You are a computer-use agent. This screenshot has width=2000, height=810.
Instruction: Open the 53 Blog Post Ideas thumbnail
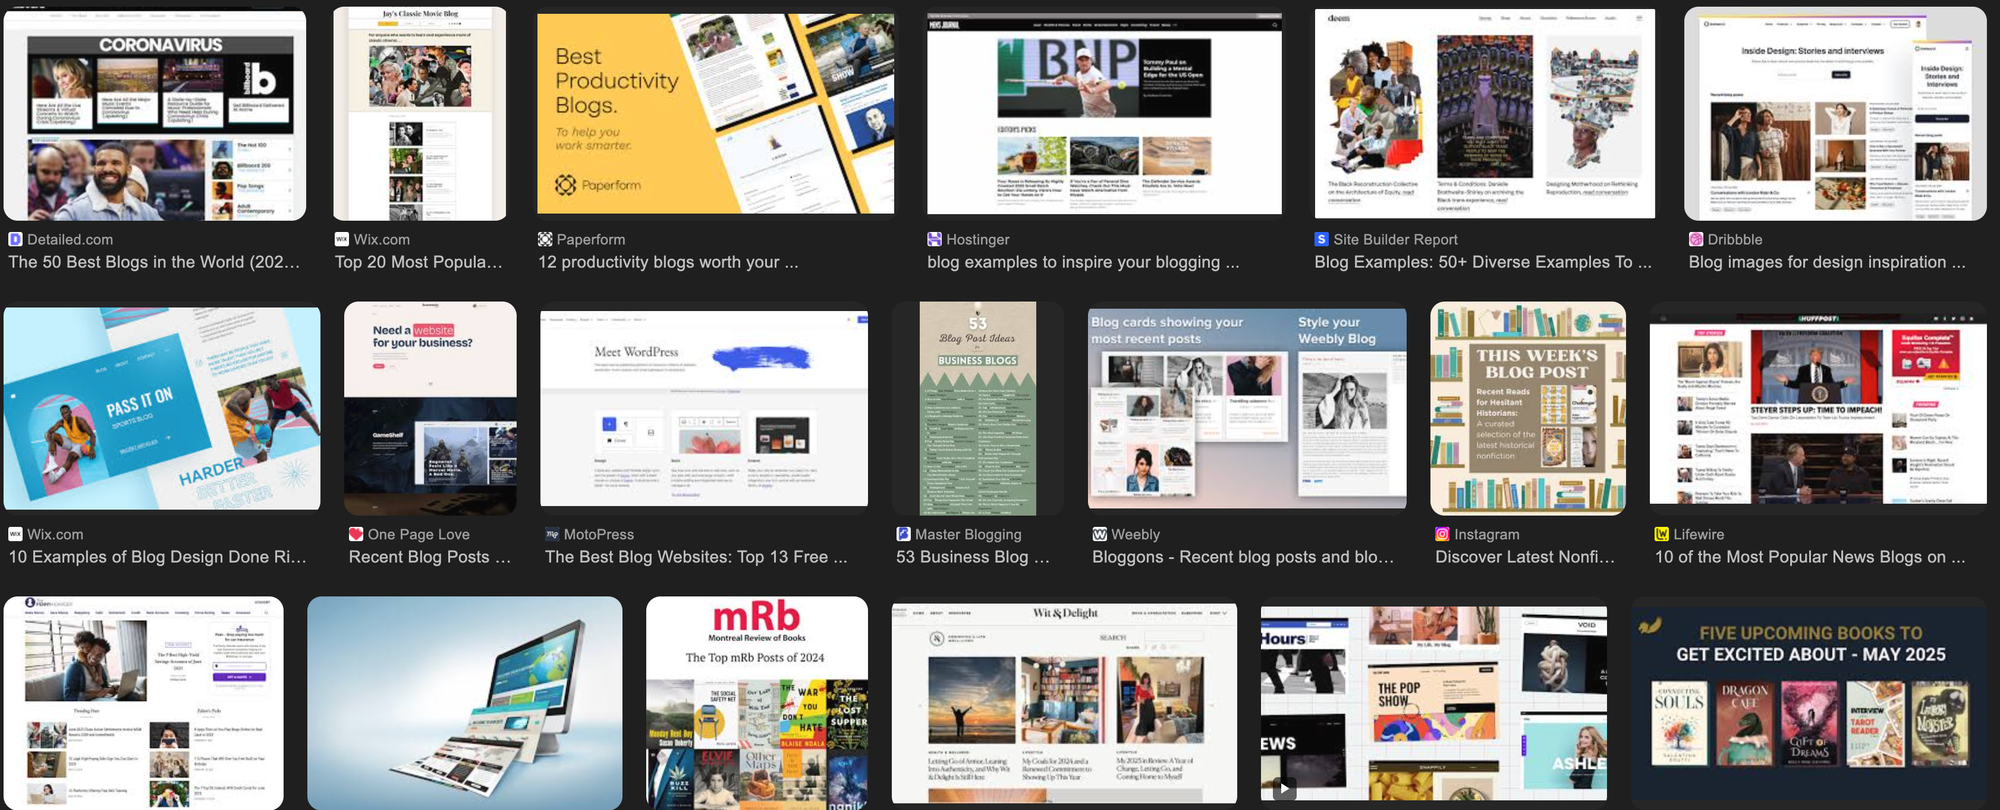(x=978, y=408)
